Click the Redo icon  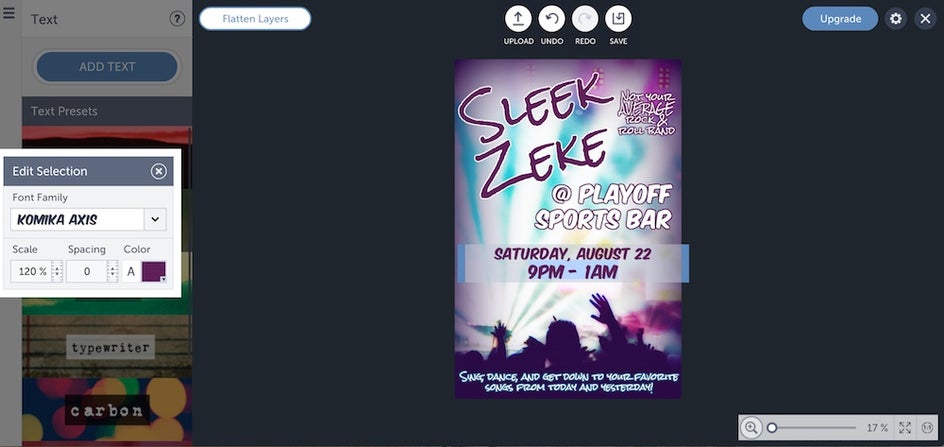pyautogui.click(x=585, y=19)
